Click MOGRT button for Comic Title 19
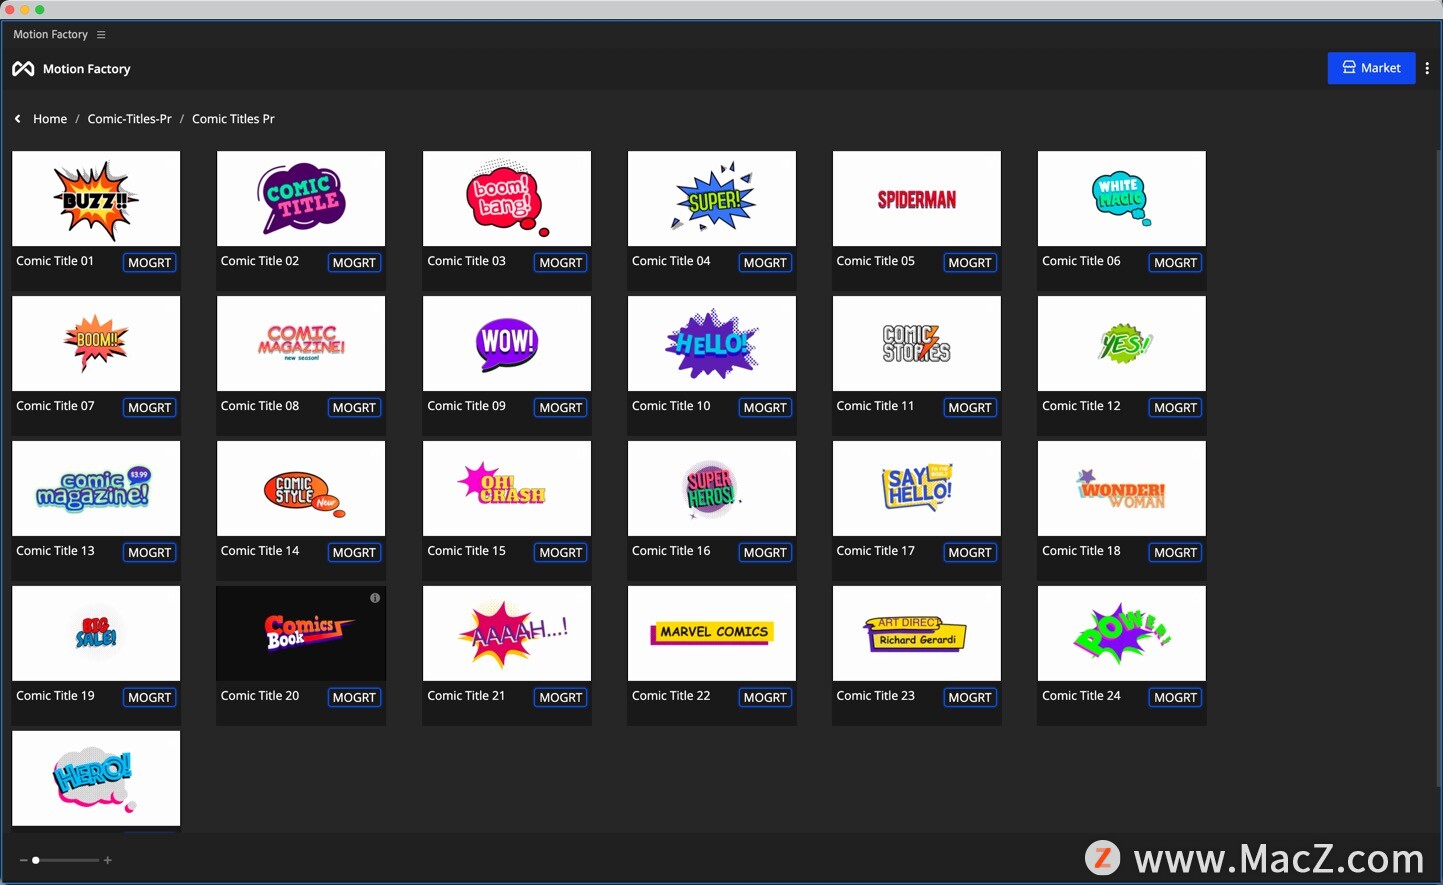 [150, 698]
